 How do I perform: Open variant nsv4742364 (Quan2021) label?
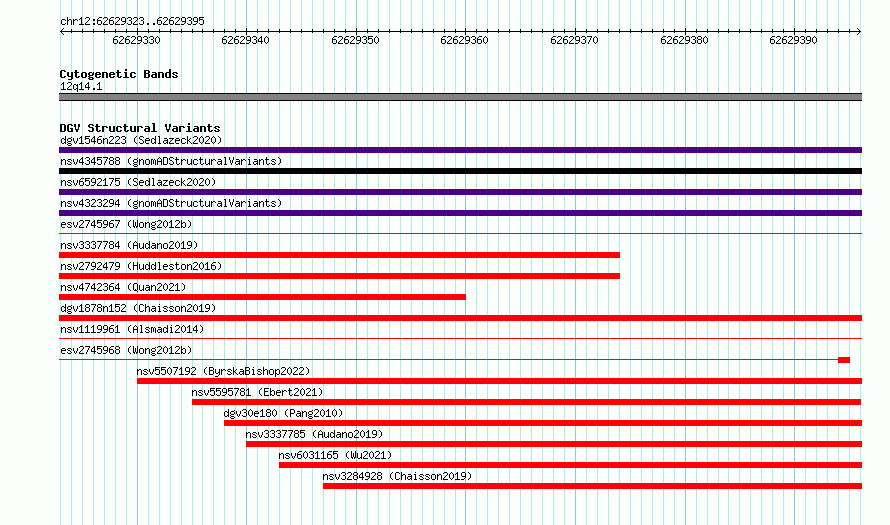coord(123,287)
